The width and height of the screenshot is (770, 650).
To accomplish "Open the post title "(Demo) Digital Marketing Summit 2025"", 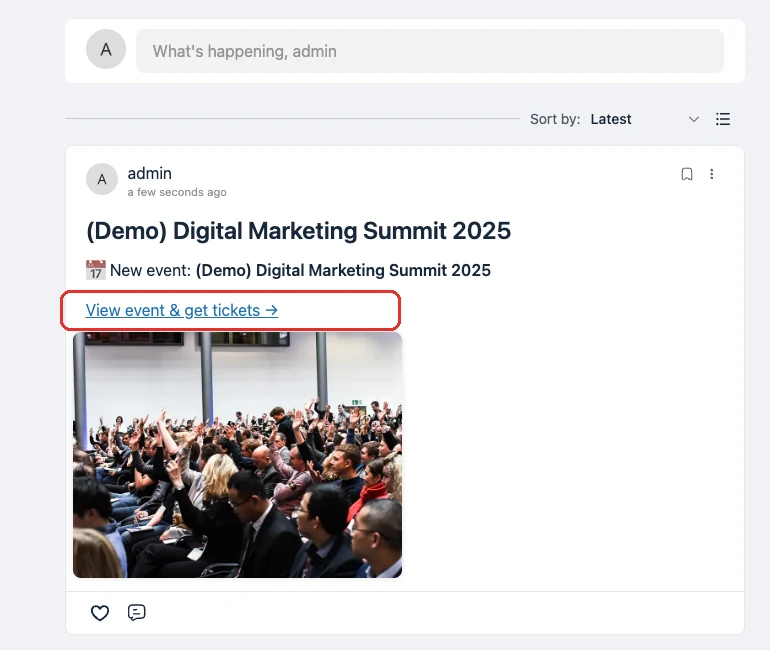I will pyautogui.click(x=299, y=231).
